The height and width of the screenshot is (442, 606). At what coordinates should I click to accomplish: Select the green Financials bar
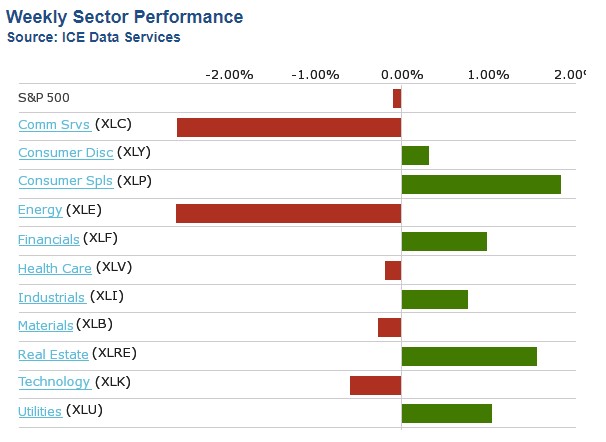[x=444, y=241]
